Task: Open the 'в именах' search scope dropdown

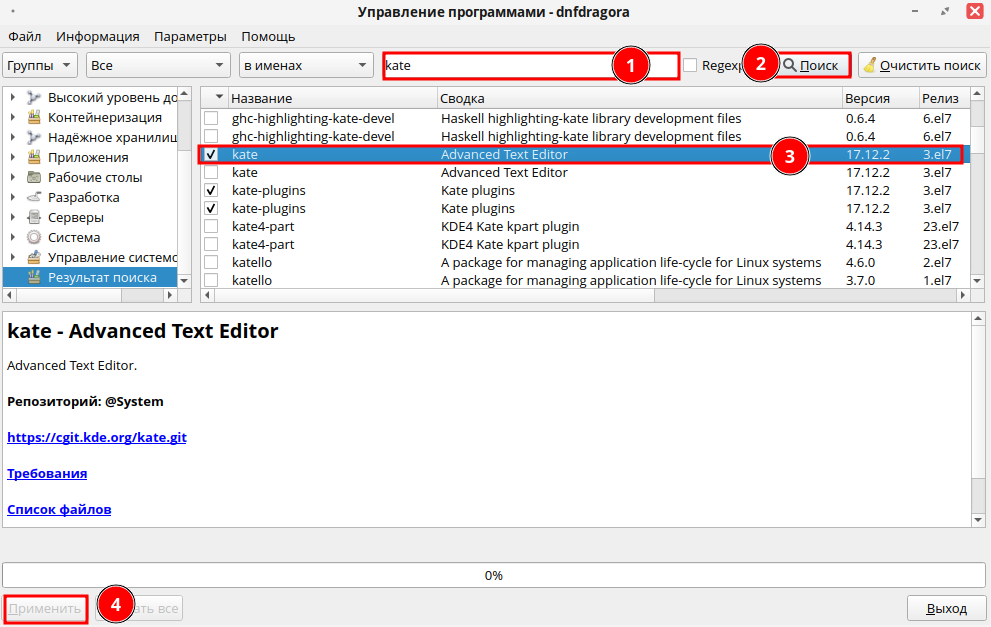Action: pos(306,65)
